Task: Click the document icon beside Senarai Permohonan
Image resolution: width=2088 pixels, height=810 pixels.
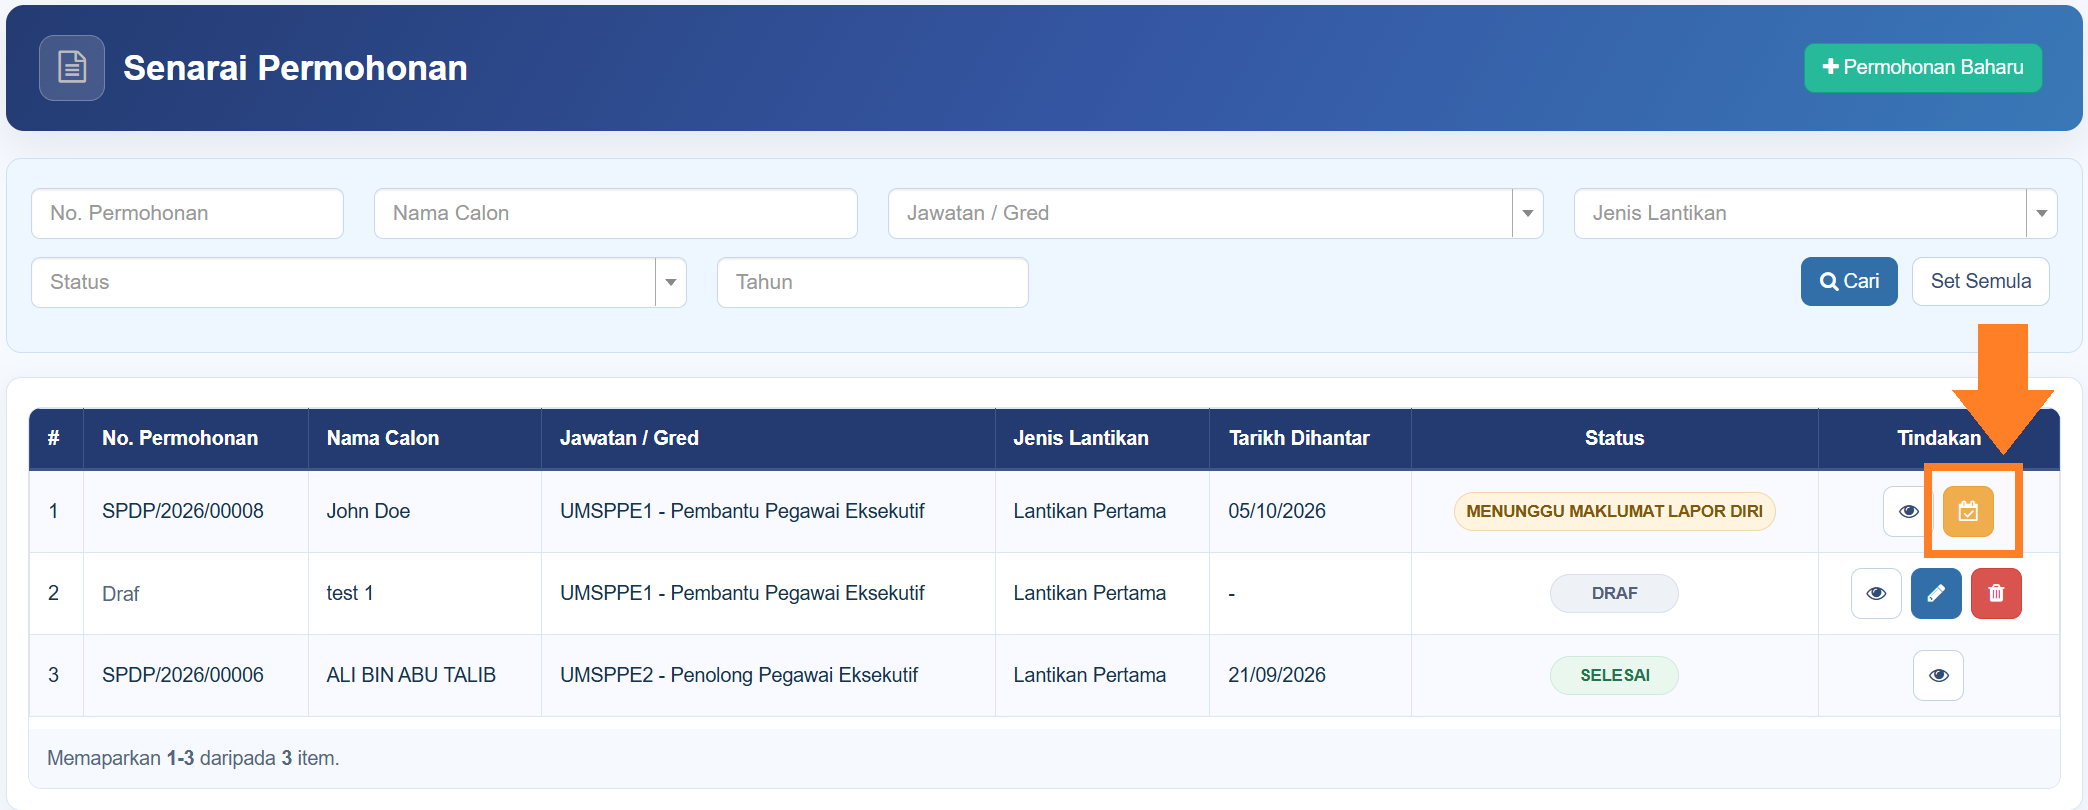Action: pyautogui.click(x=72, y=68)
